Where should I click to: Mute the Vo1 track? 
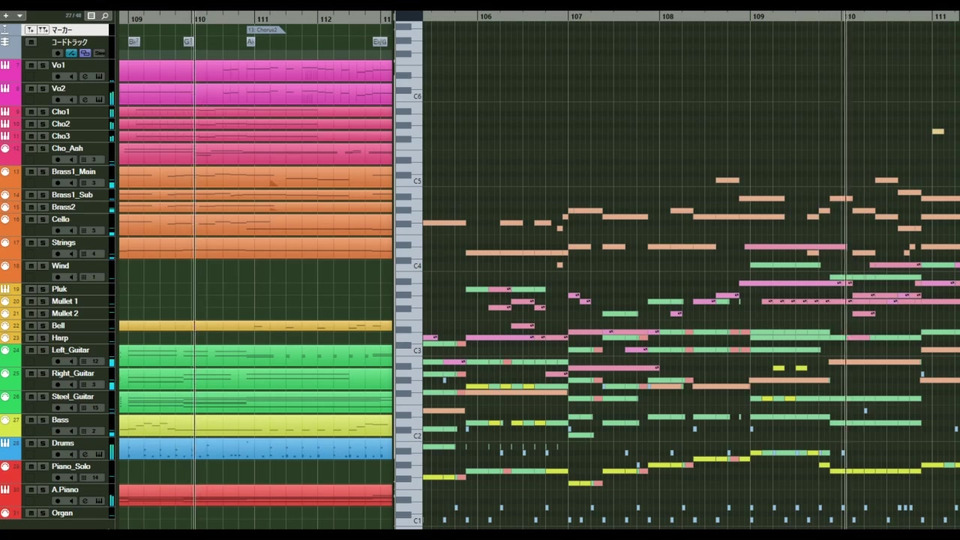coord(31,65)
